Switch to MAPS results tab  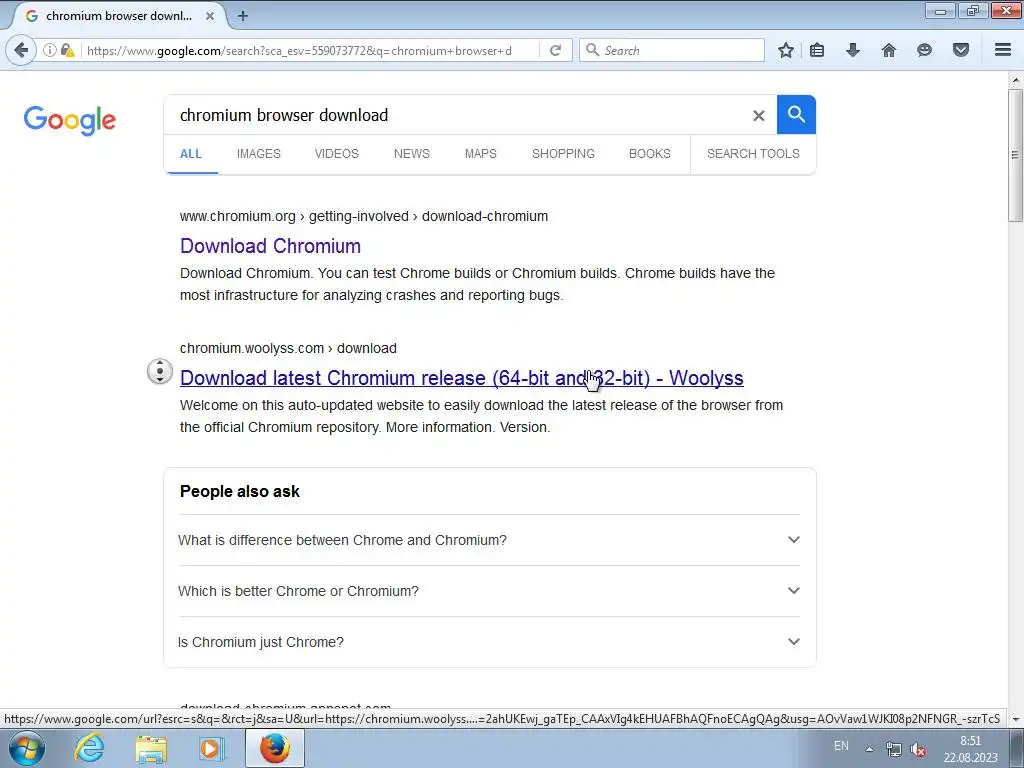[481, 154]
